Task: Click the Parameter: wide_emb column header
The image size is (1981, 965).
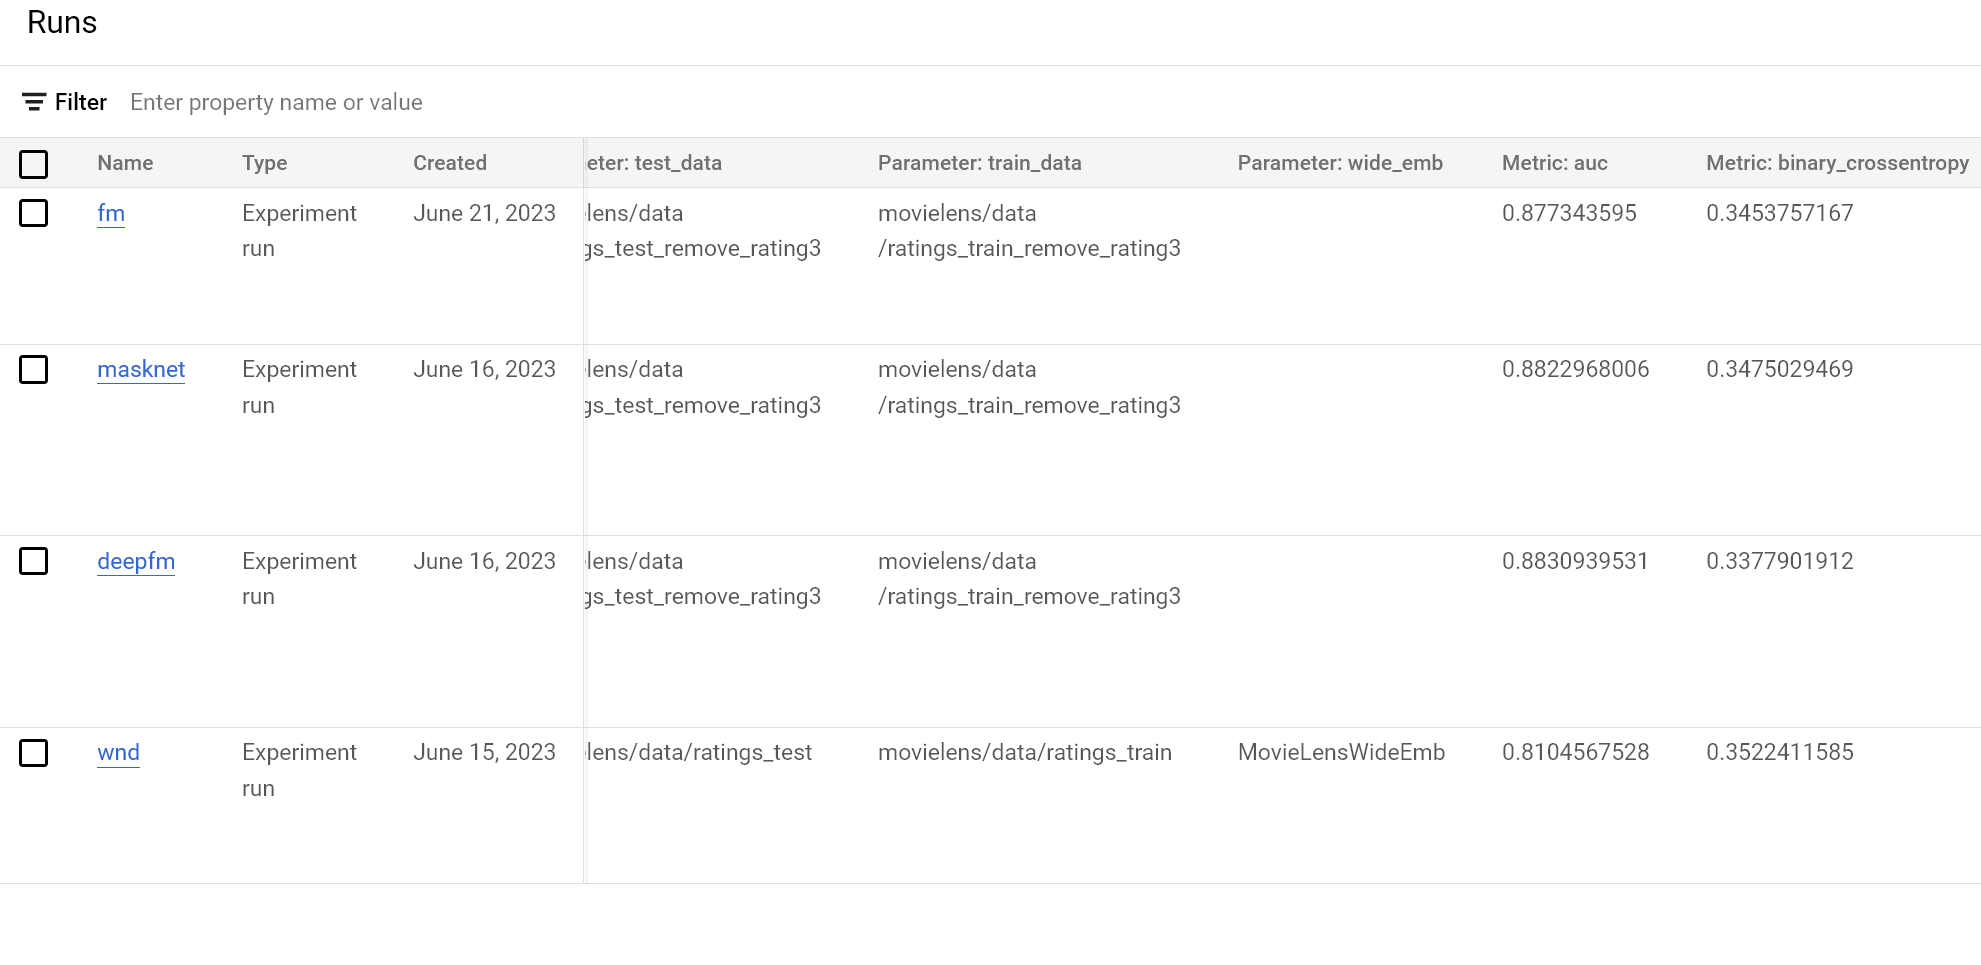Action: tap(1340, 162)
